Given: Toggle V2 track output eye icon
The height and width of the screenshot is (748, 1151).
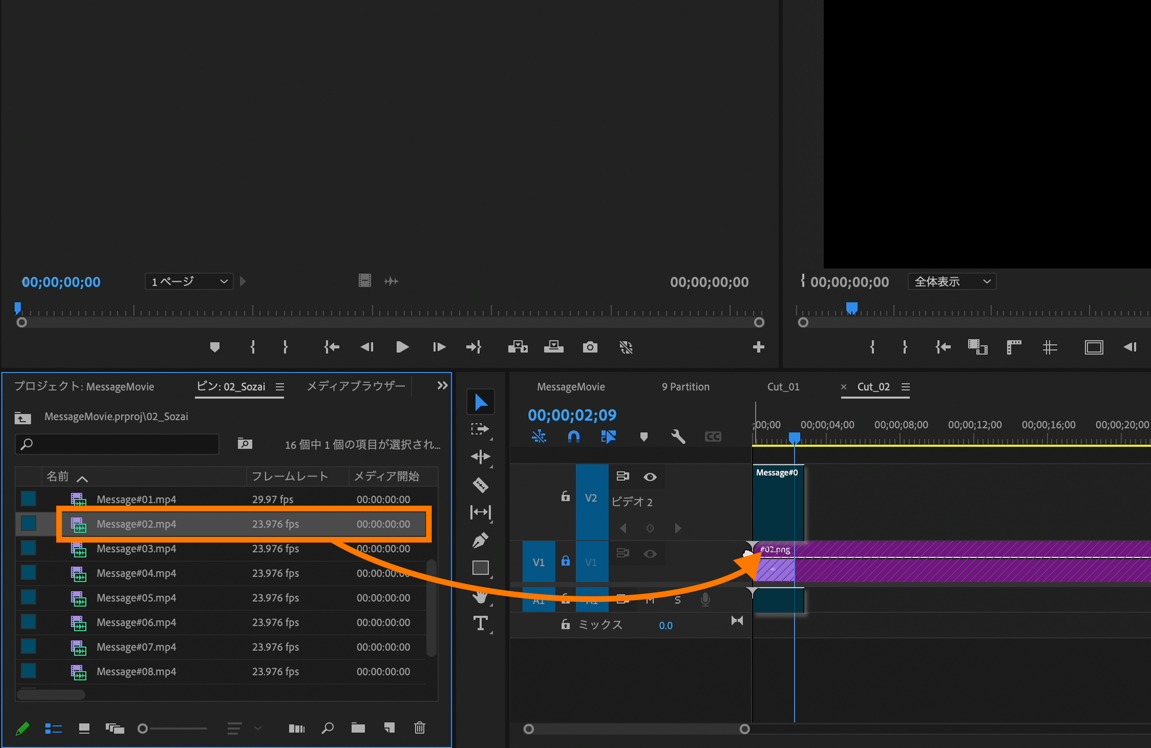Looking at the screenshot, I should point(650,477).
